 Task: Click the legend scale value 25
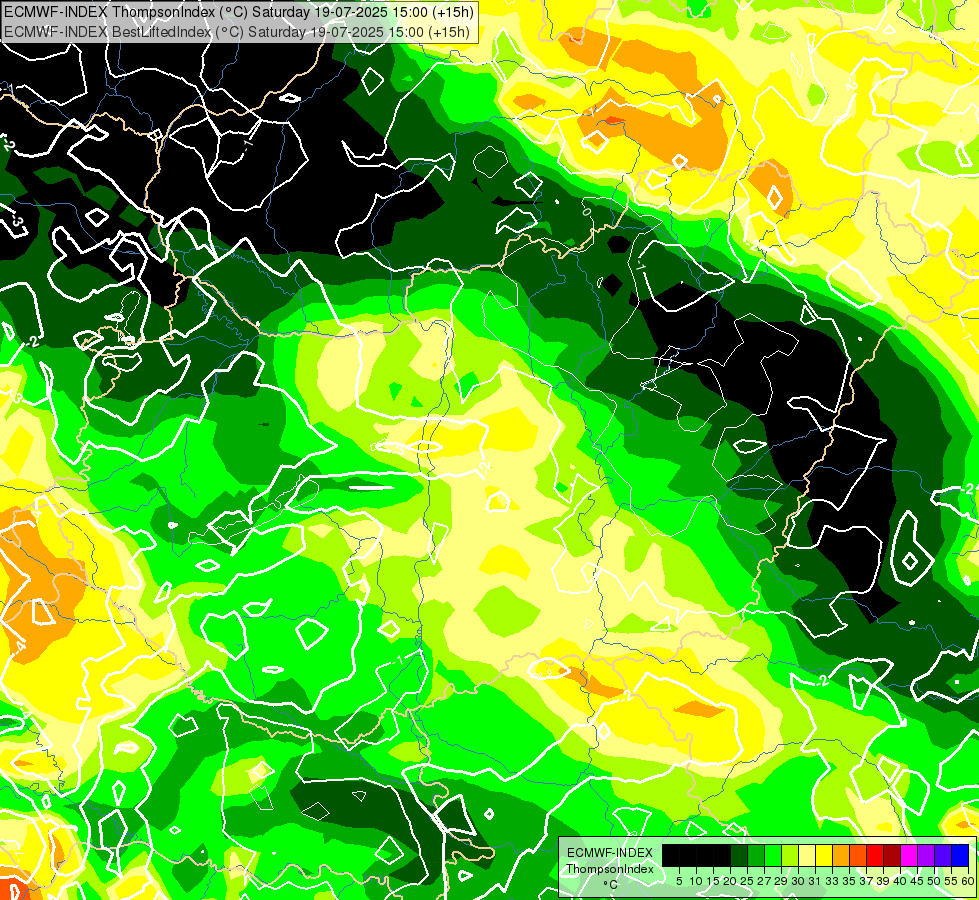747,881
